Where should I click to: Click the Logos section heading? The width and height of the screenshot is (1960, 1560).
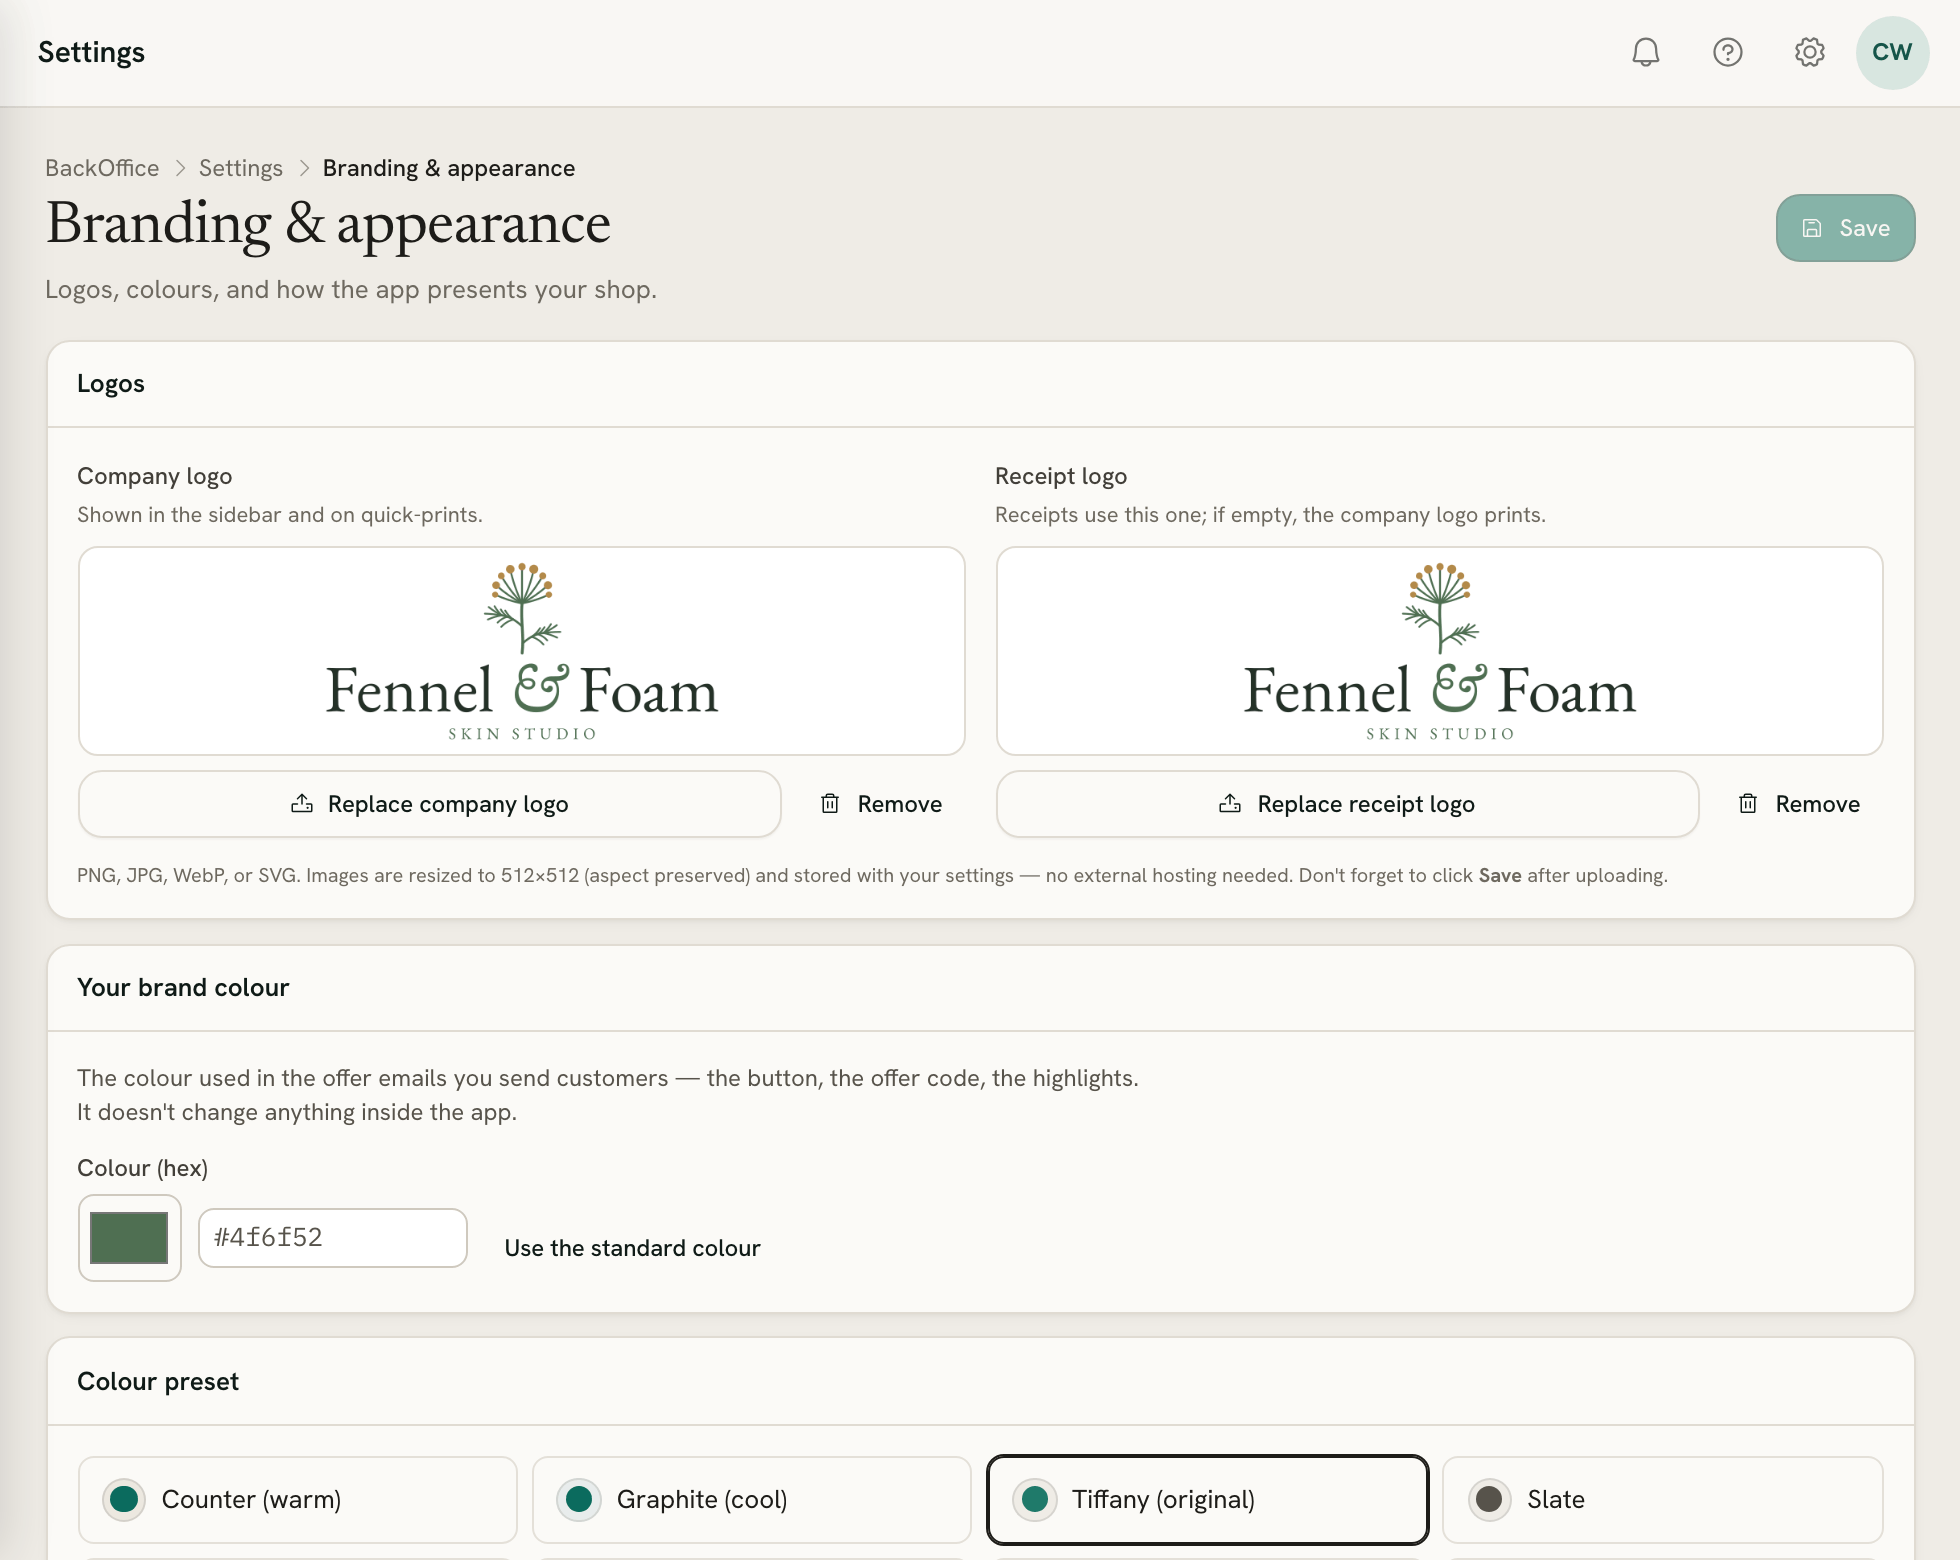[x=111, y=384]
